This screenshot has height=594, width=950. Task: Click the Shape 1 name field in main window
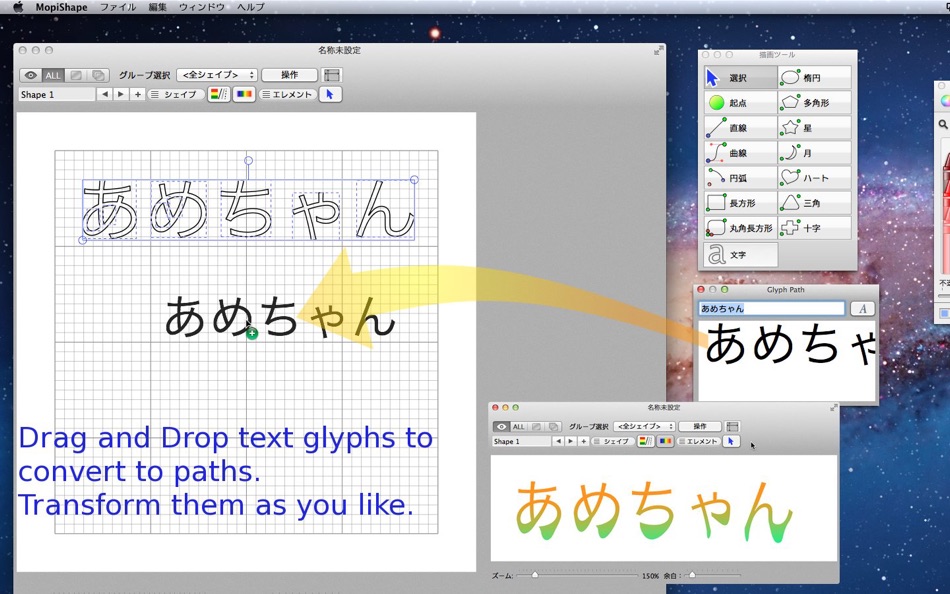tap(57, 95)
